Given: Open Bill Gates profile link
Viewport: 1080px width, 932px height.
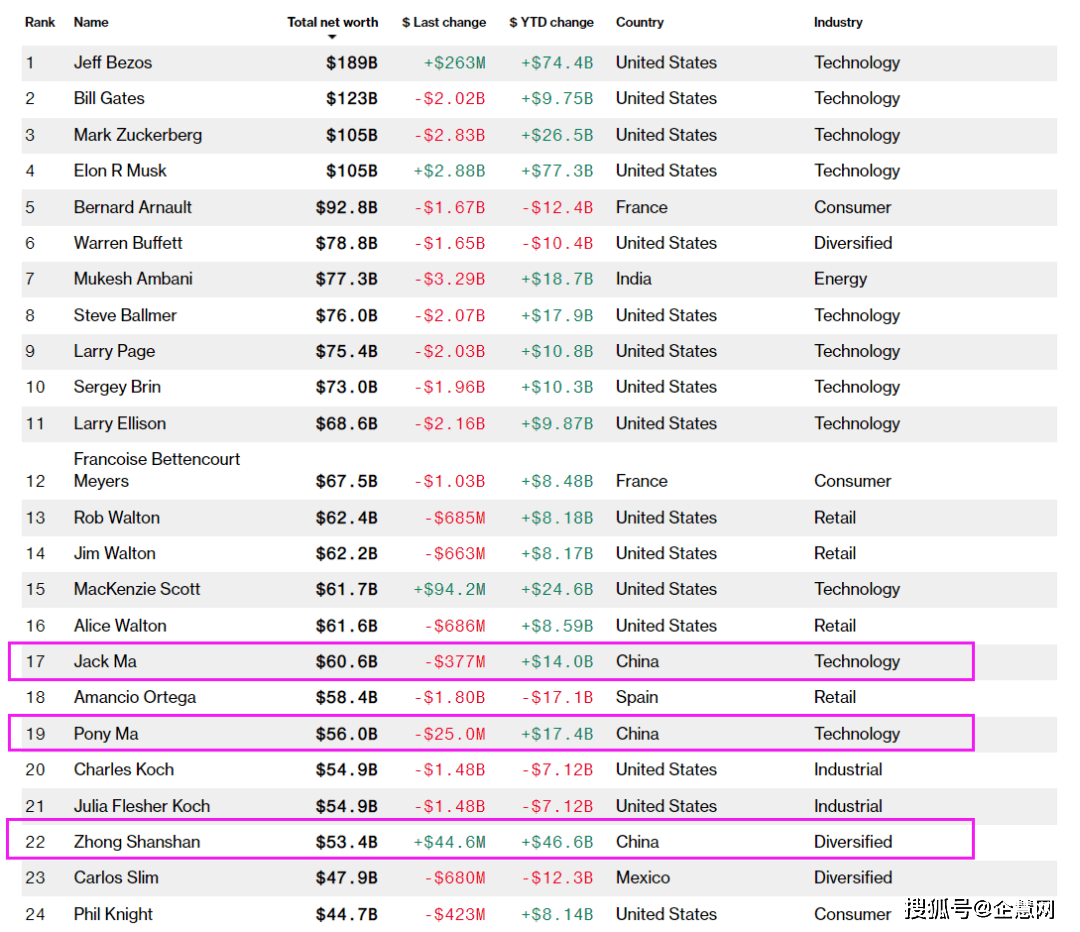Looking at the screenshot, I should point(109,99).
